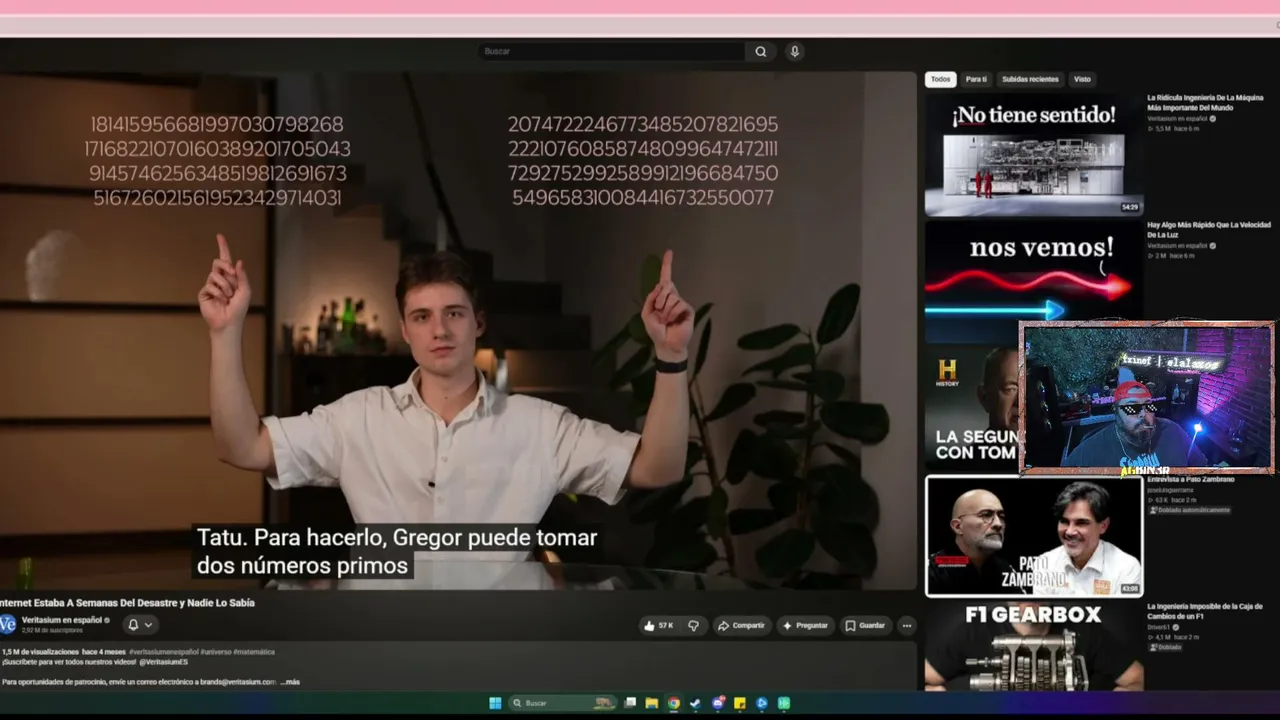Viewport: 1280px width, 720px height.
Task: Click the subtitle "Tatu. Para hacerlo, Gregor puede tomar"
Action: (x=397, y=538)
